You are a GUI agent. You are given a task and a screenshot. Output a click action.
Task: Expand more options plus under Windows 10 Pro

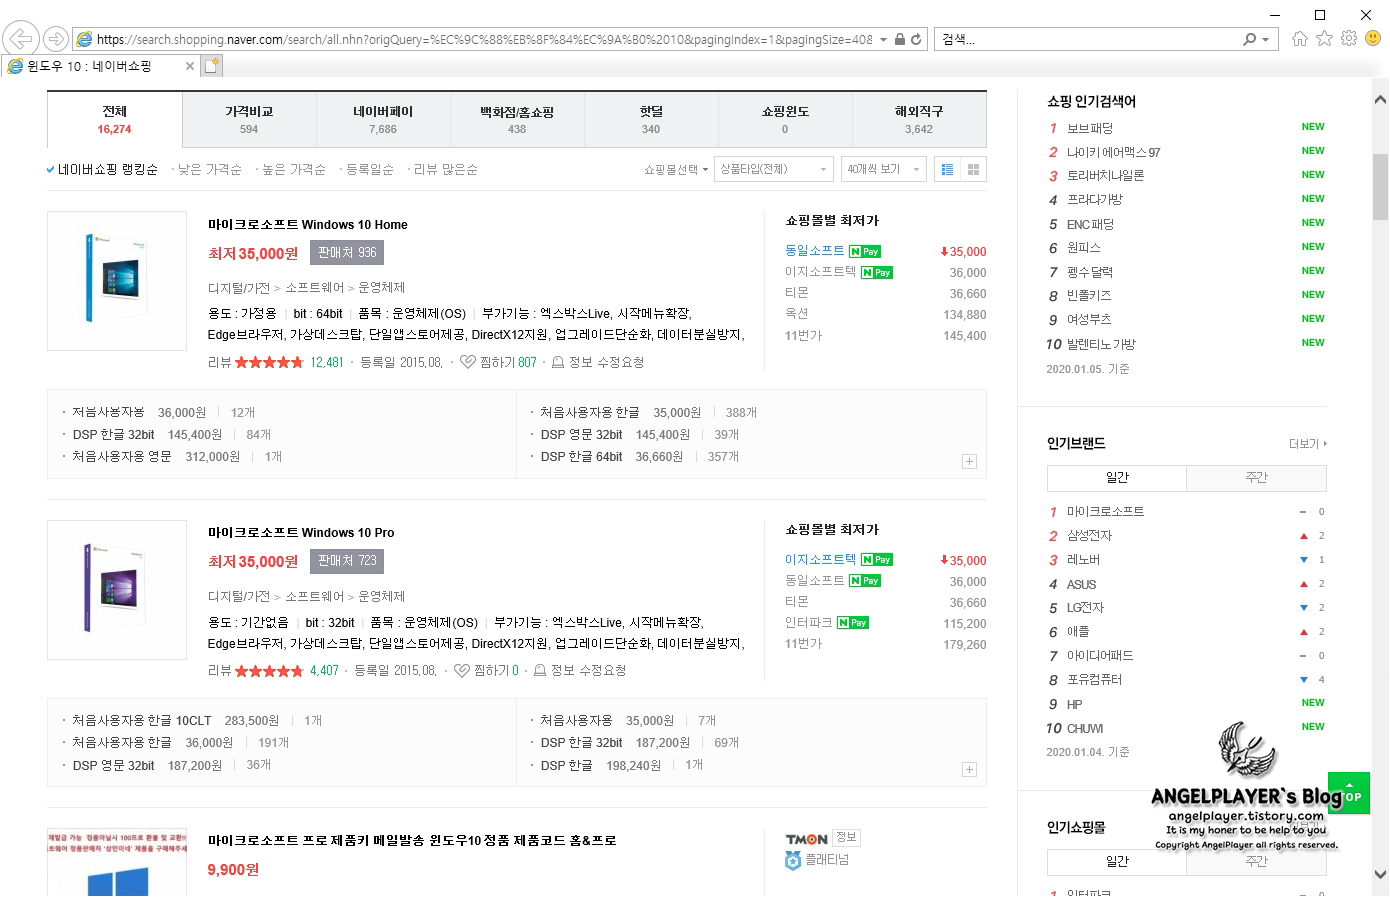[x=969, y=769]
